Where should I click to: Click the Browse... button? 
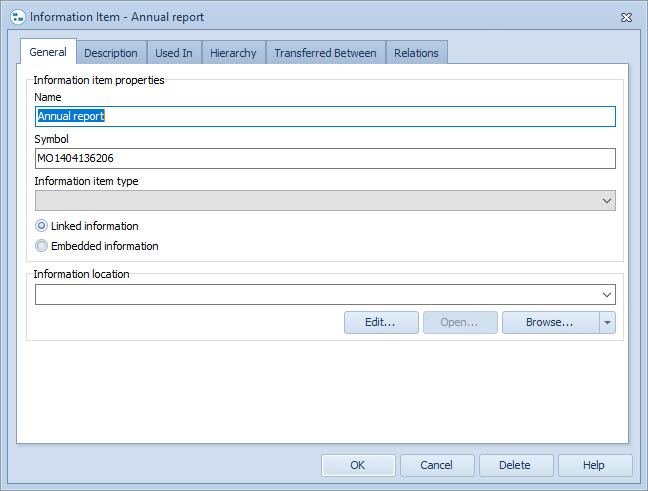(550, 322)
